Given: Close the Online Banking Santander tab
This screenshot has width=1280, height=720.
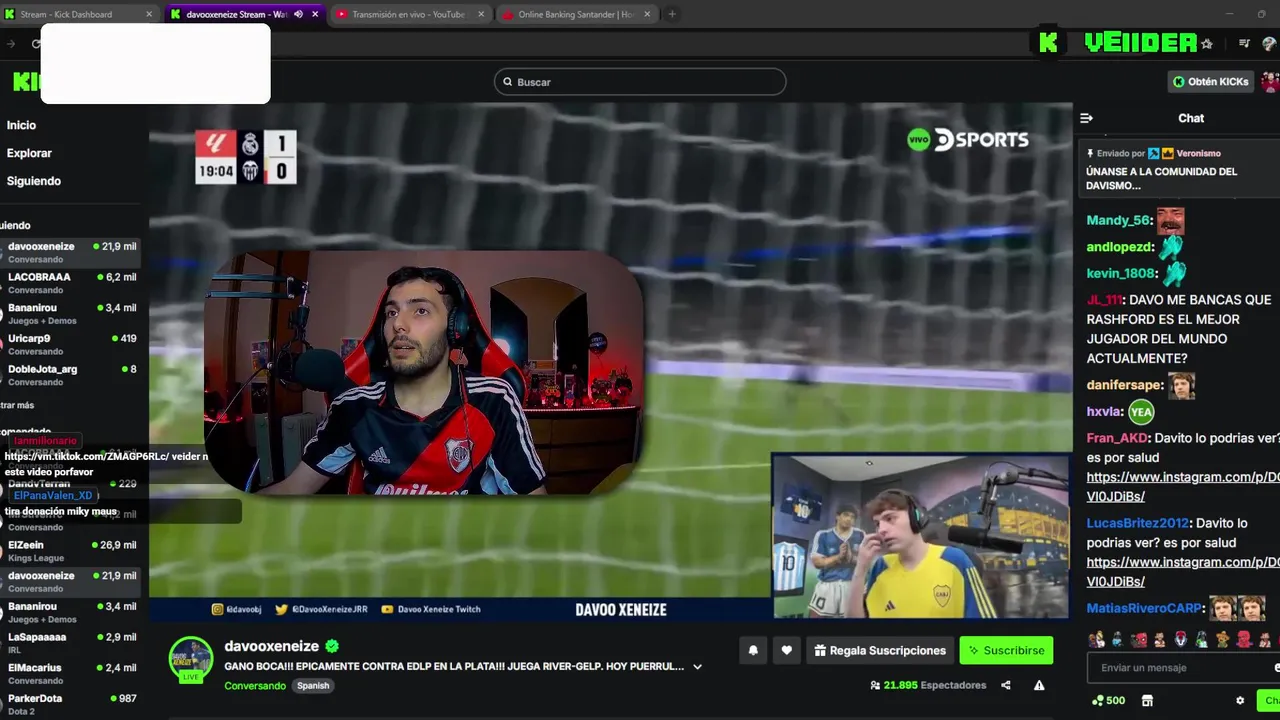Looking at the screenshot, I should (x=647, y=14).
